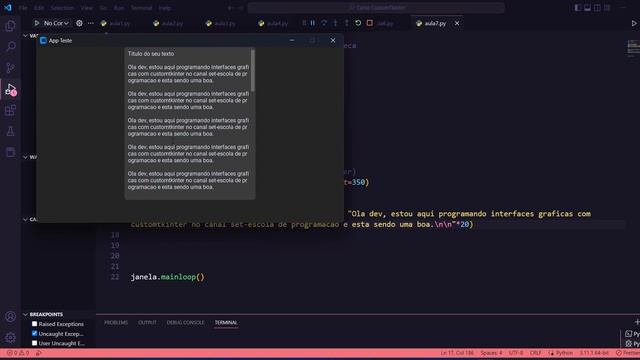Viewport: 640px width, 360px height.
Task: Click the command center search box
Action: [x=376, y=8]
